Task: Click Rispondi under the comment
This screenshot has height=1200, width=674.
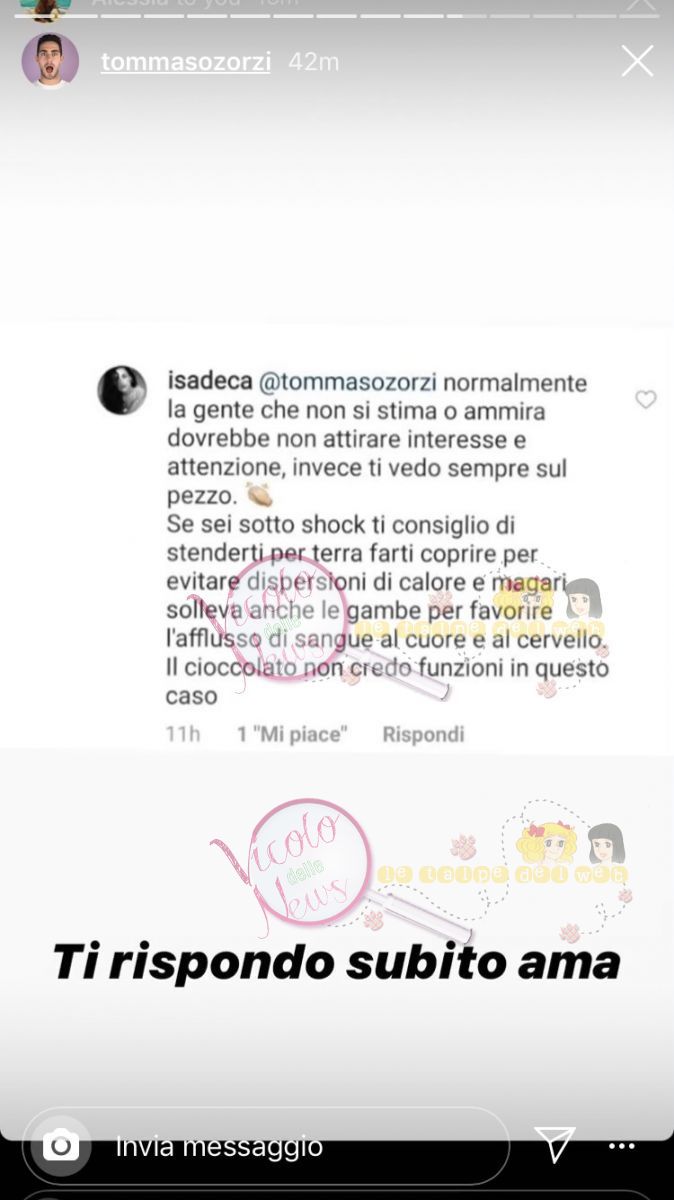Action: click(x=423, y=734)
